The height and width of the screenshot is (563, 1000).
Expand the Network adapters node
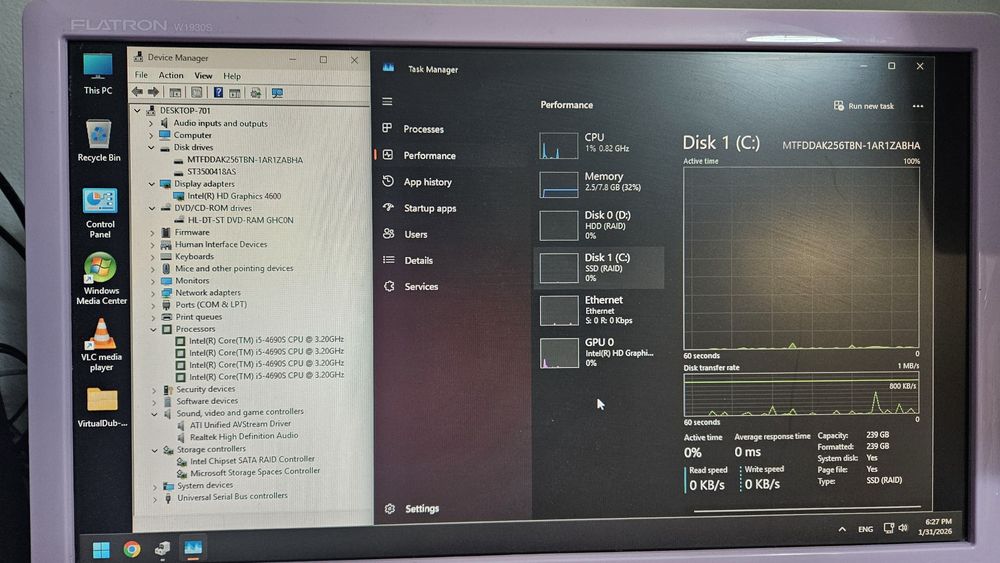pos(153,293)
